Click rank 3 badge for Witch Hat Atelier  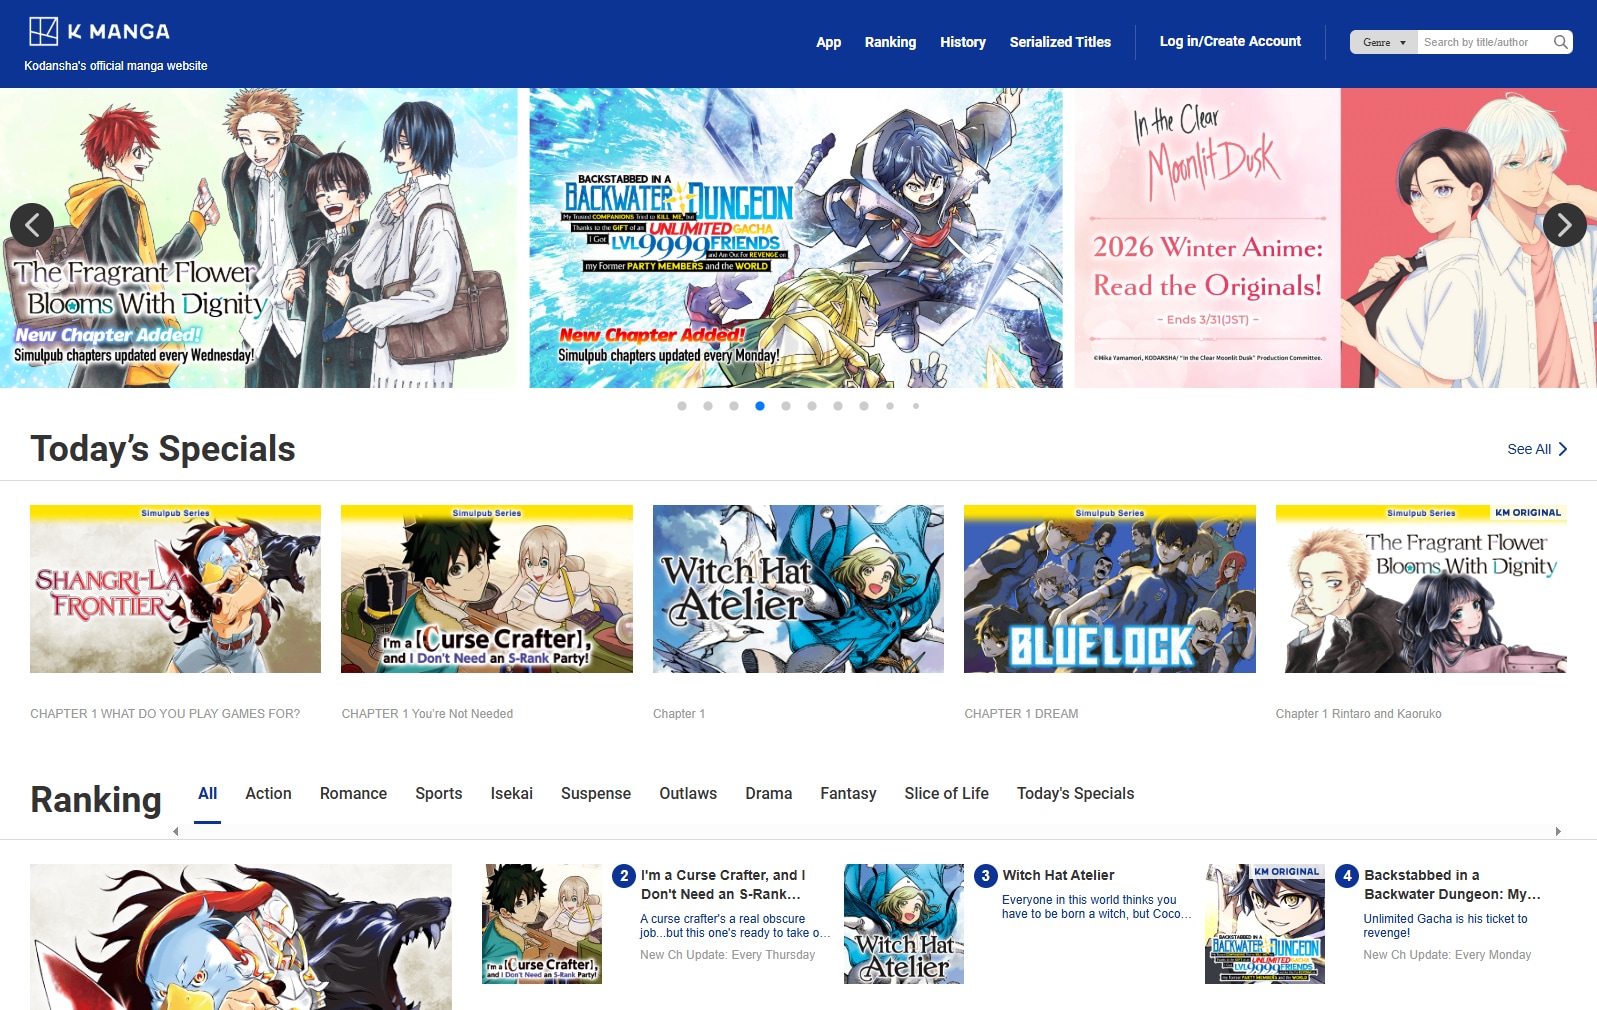[x=985, y=876]
